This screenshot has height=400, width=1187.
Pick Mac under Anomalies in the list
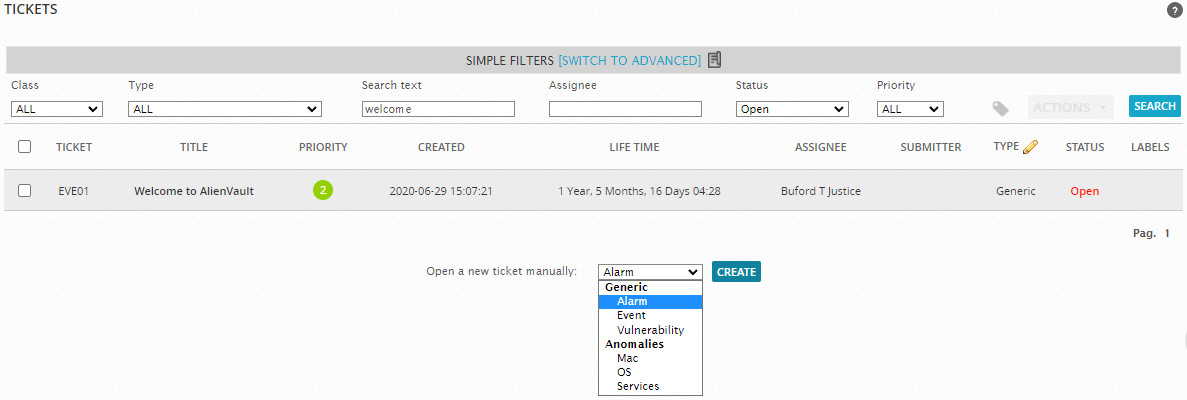(x=627, y=358)
